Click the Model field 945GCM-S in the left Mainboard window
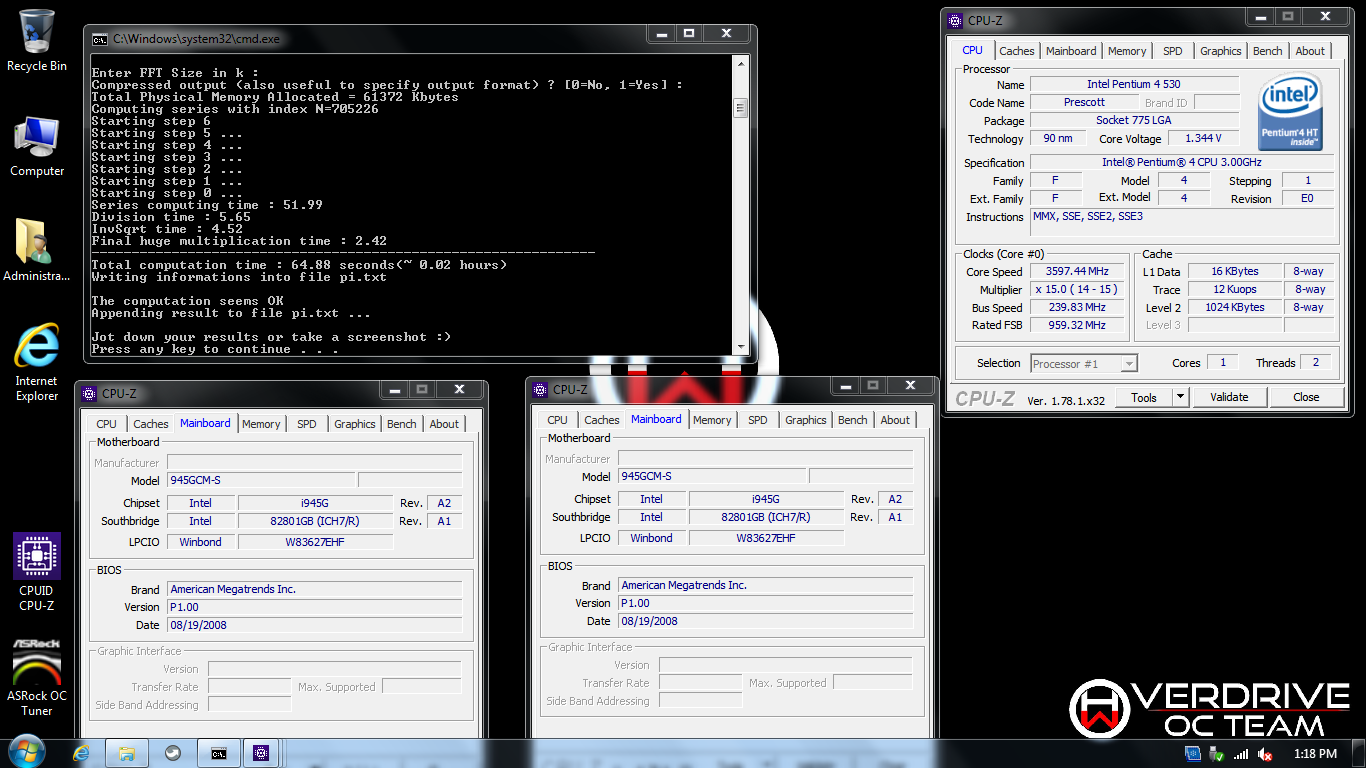The width and height of the screenshot is (1366, 768). 261,481
